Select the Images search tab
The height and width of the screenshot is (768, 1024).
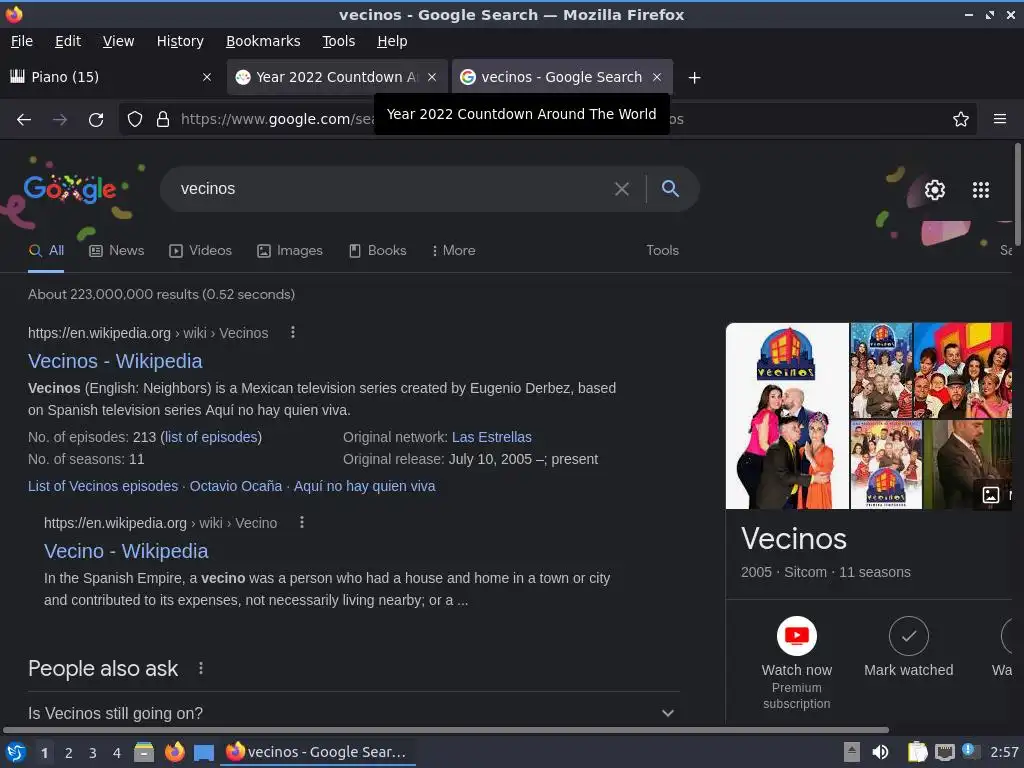point(290,251)
